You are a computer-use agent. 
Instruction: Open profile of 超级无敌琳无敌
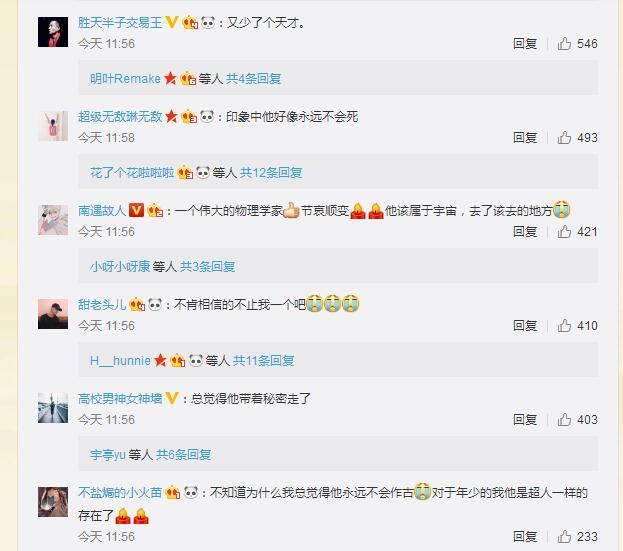[120, 116]
